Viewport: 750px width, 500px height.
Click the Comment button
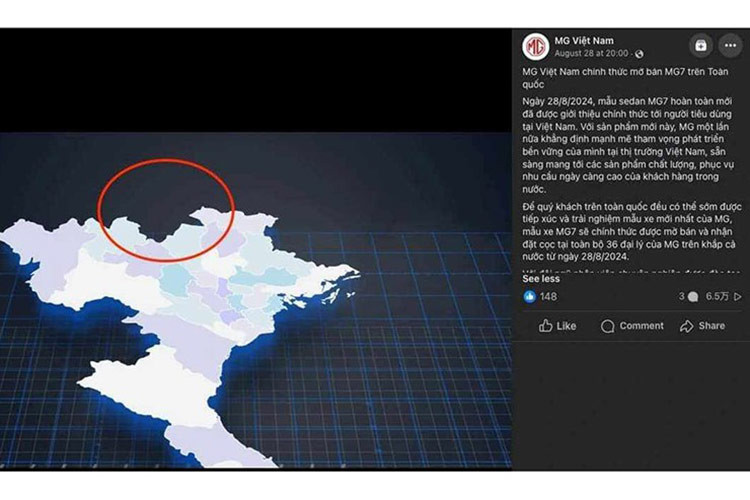[x=632, y=326]
